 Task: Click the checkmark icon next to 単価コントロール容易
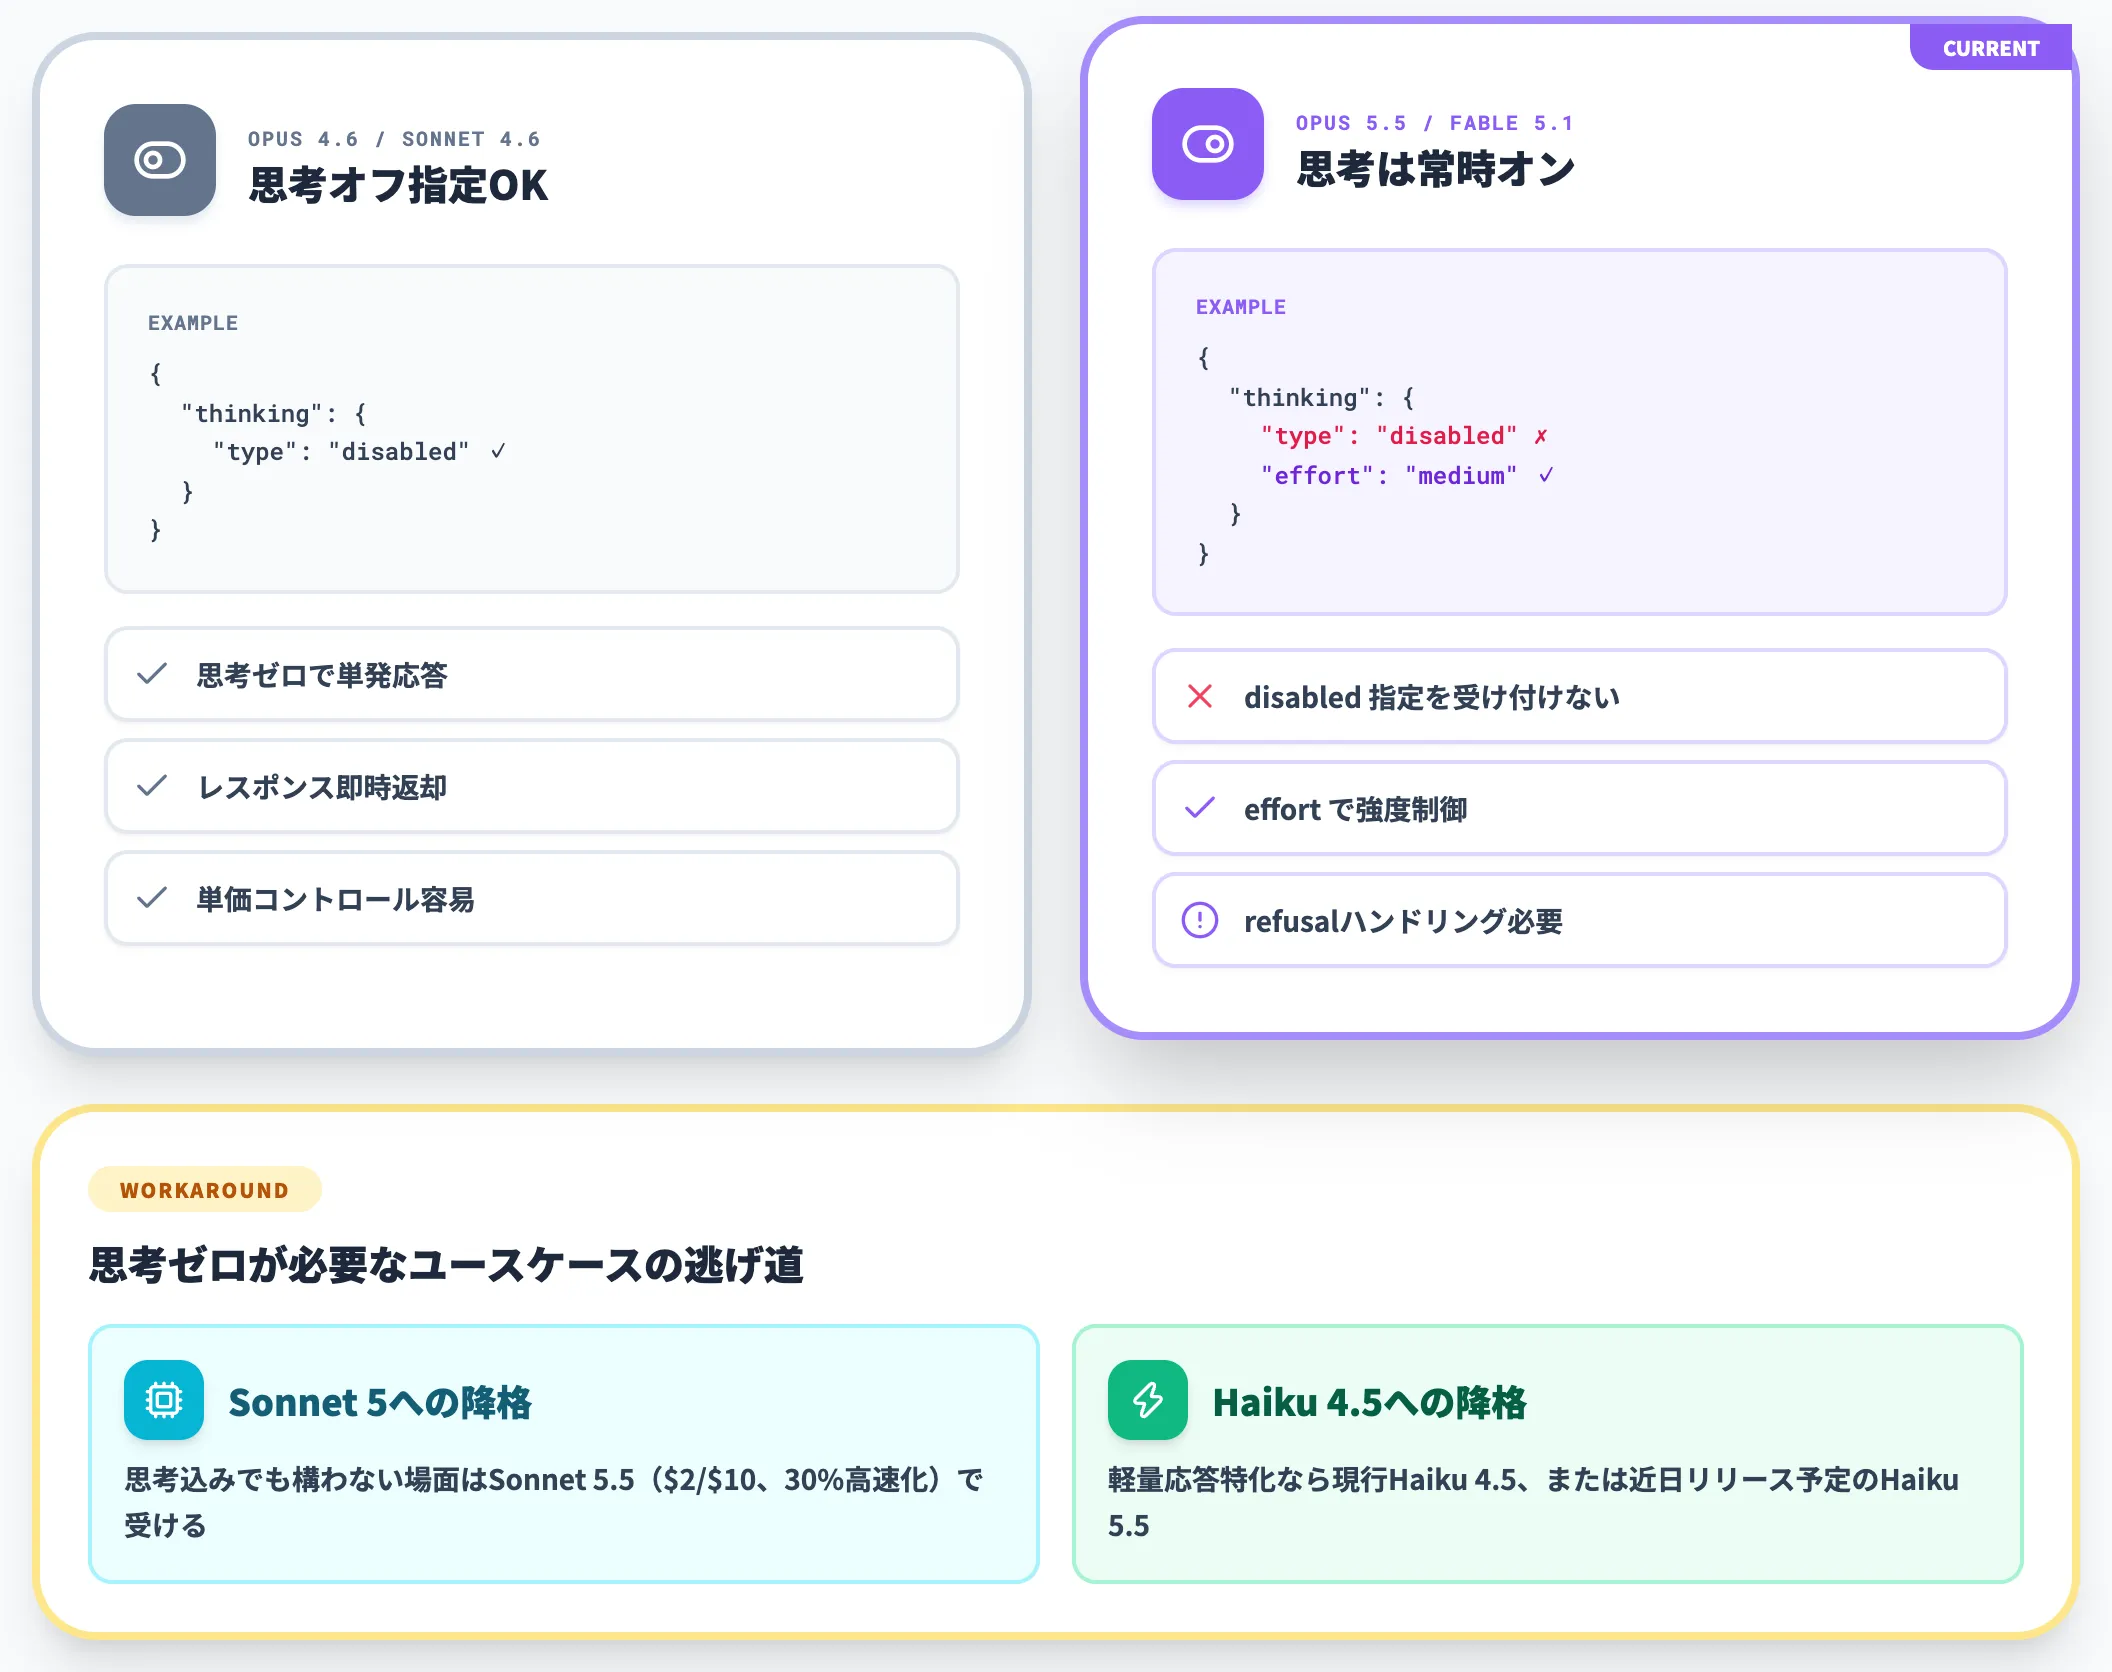(x=152, y=898)
